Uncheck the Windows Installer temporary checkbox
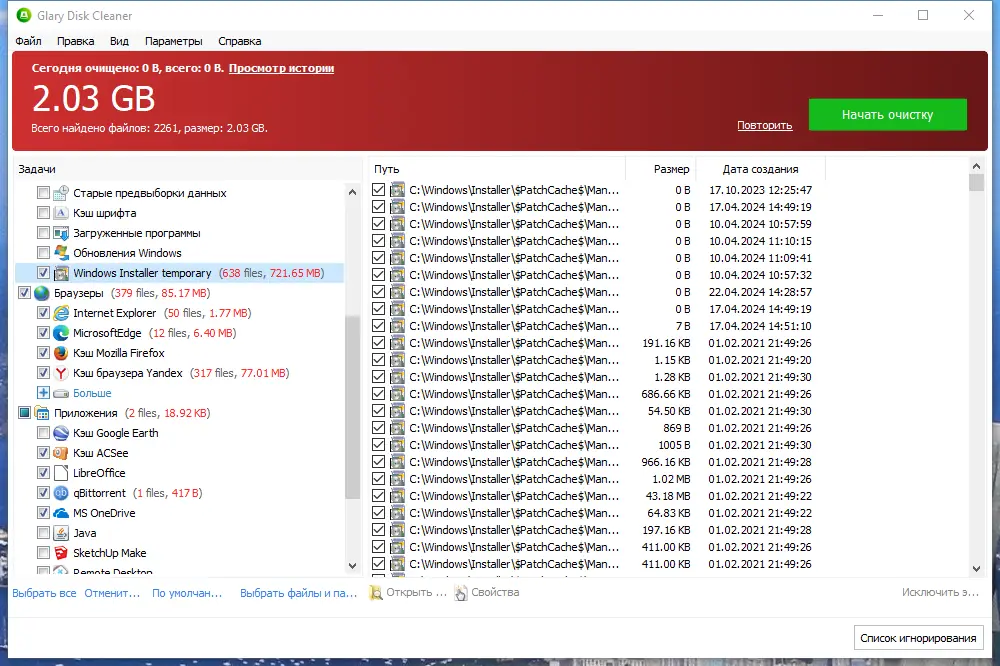1000x666 pixels. 43,273
